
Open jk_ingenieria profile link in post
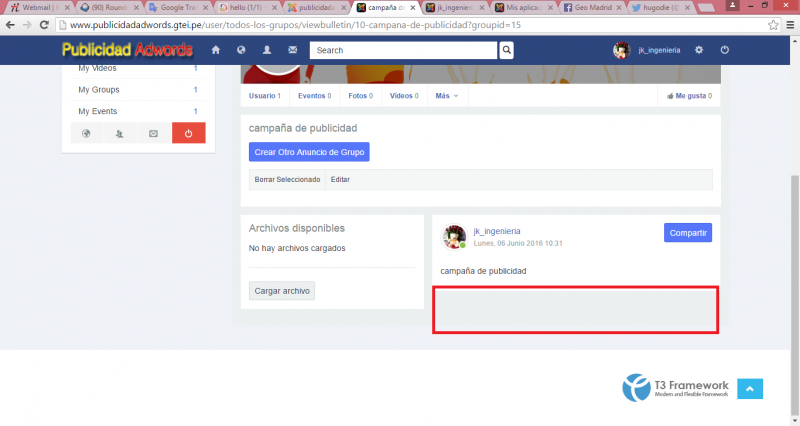click(497, 231)
